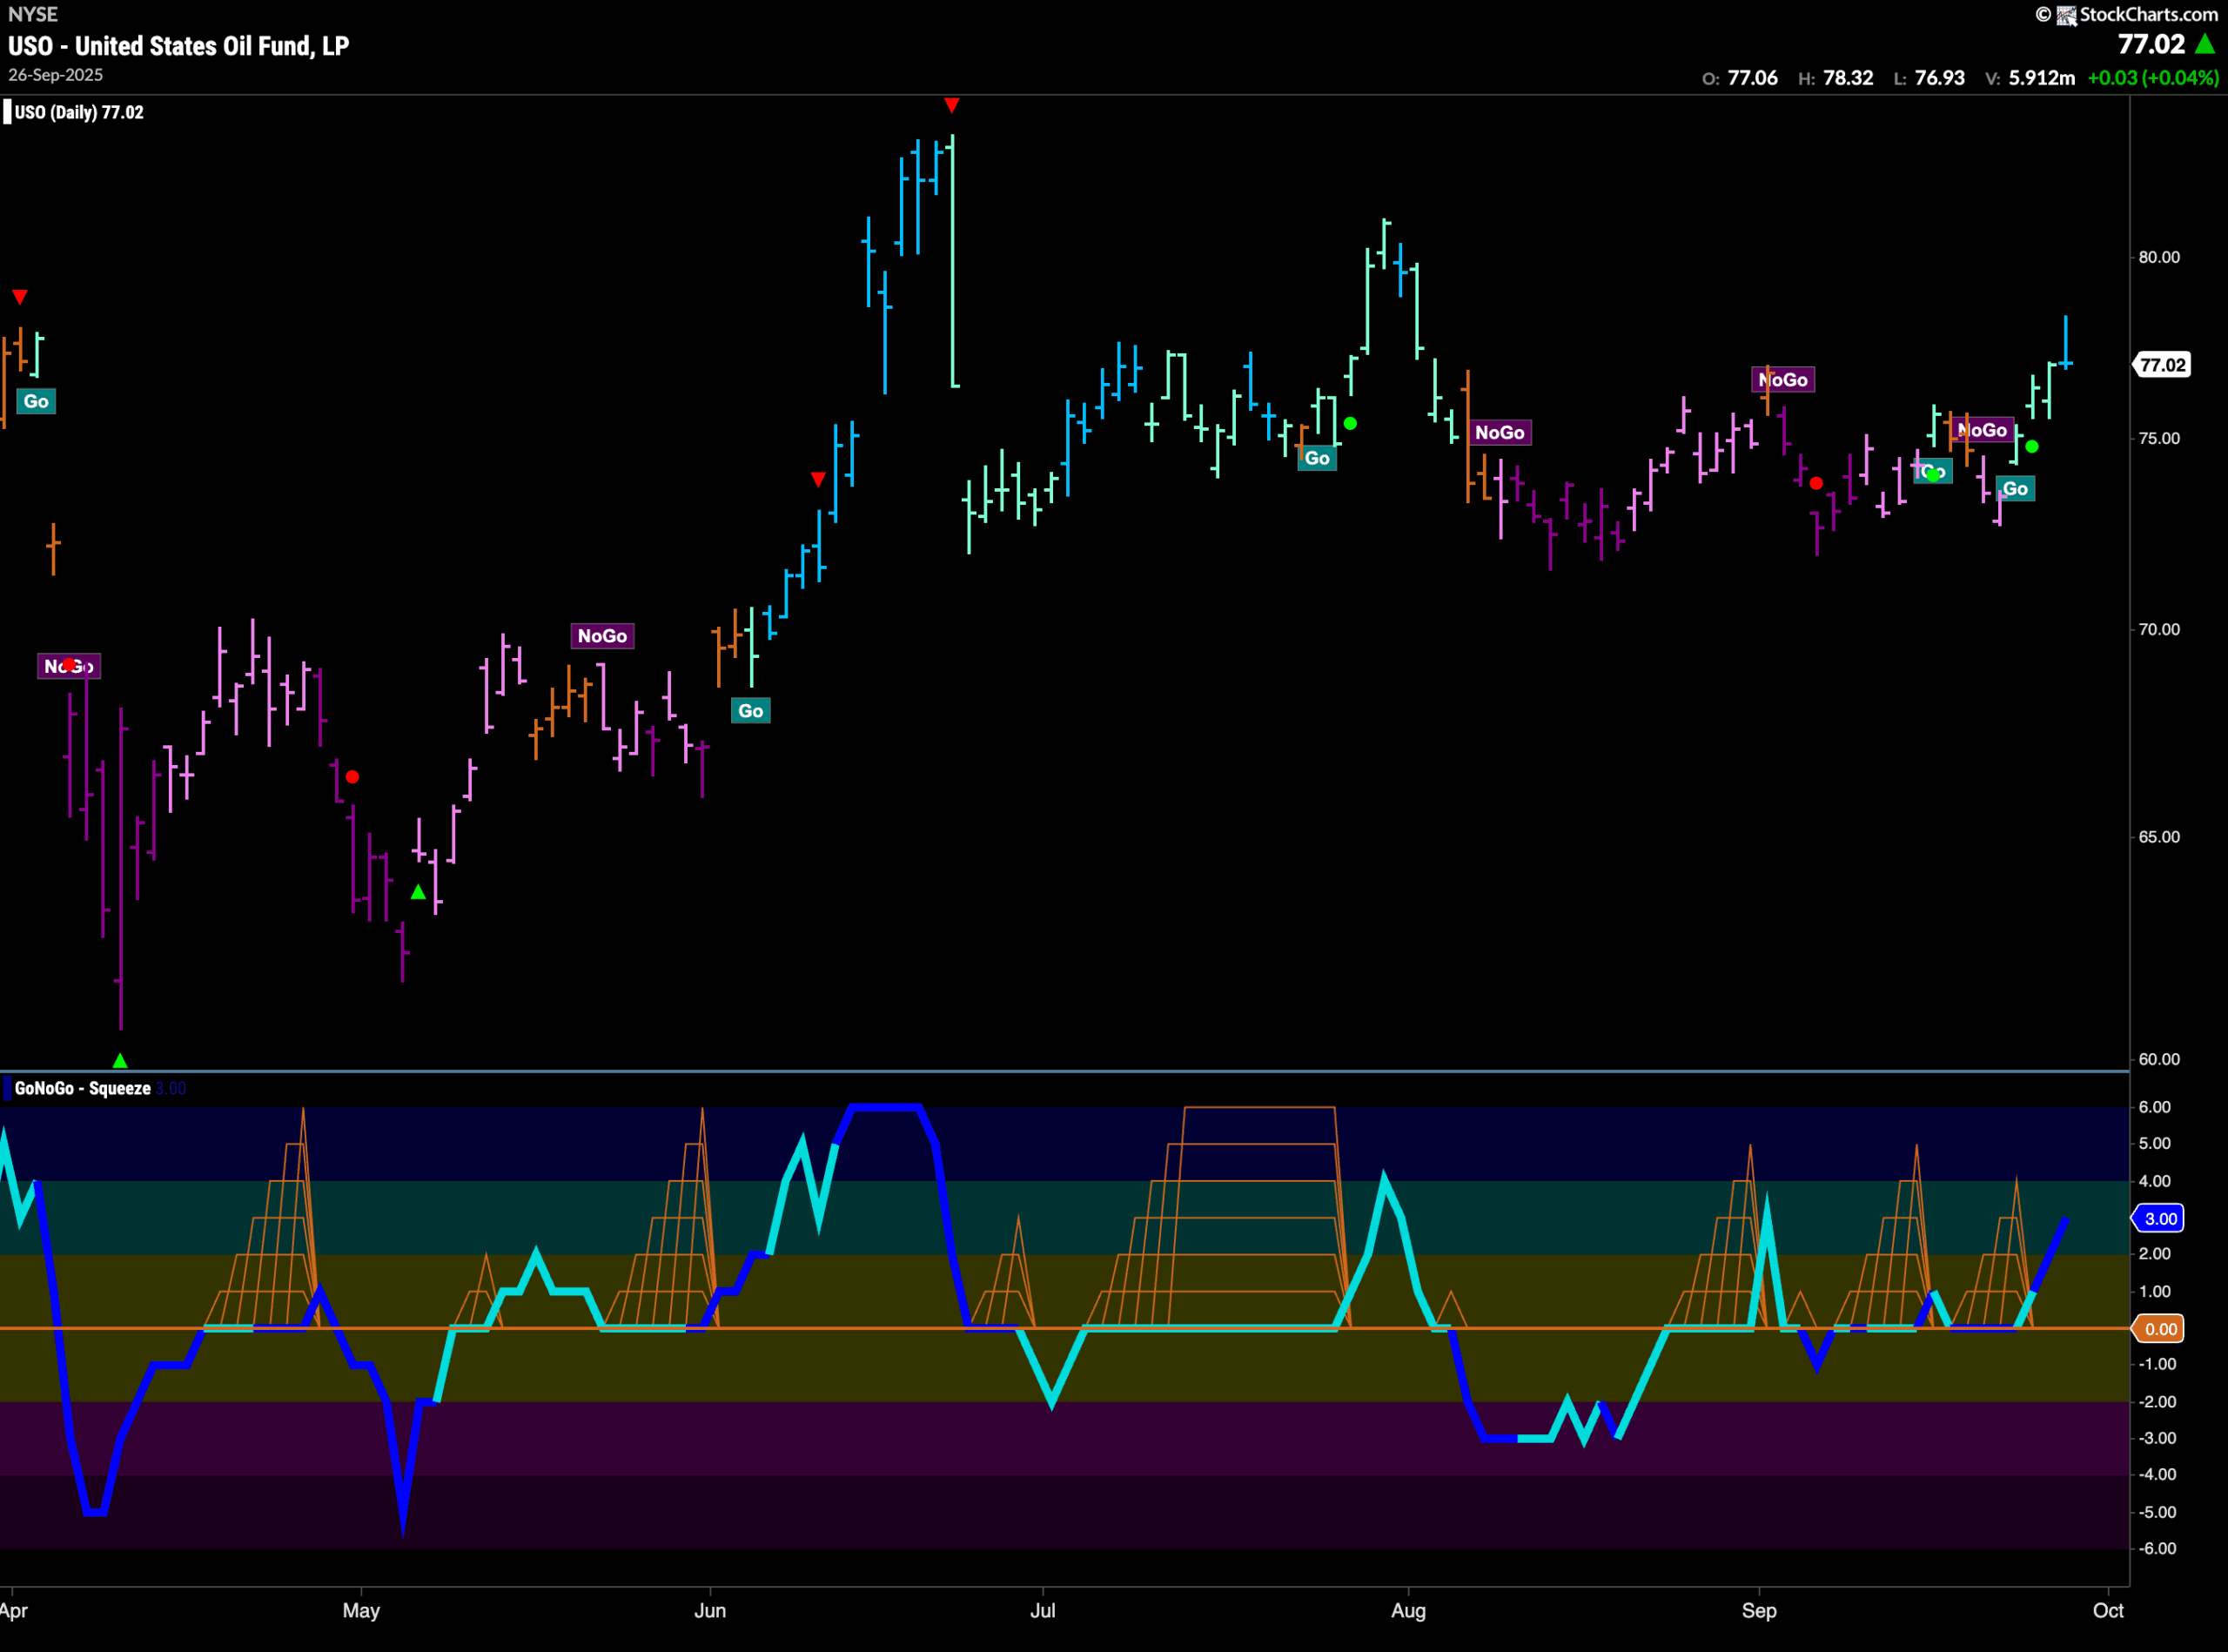Select the red down triangle in early April
This screenshot has height=1652, width=2228.
click(x=20, y=297)
